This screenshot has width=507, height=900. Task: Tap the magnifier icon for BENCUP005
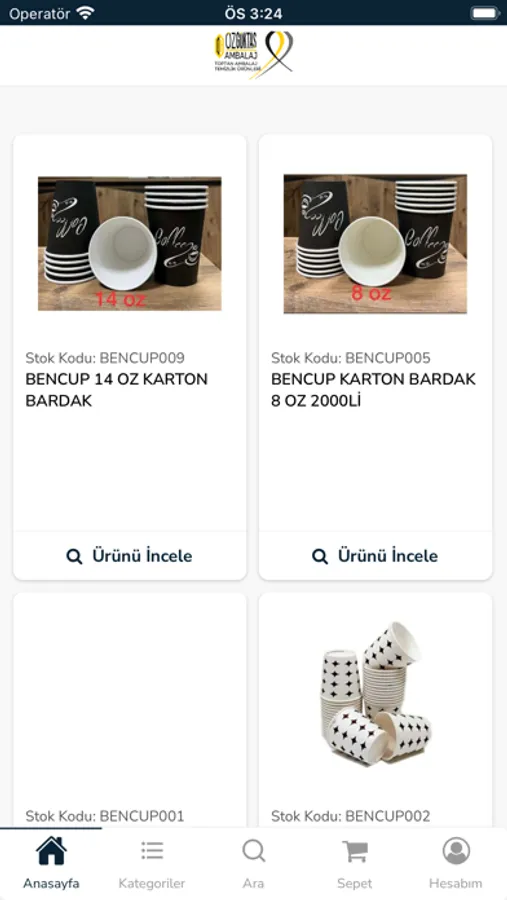320,556
